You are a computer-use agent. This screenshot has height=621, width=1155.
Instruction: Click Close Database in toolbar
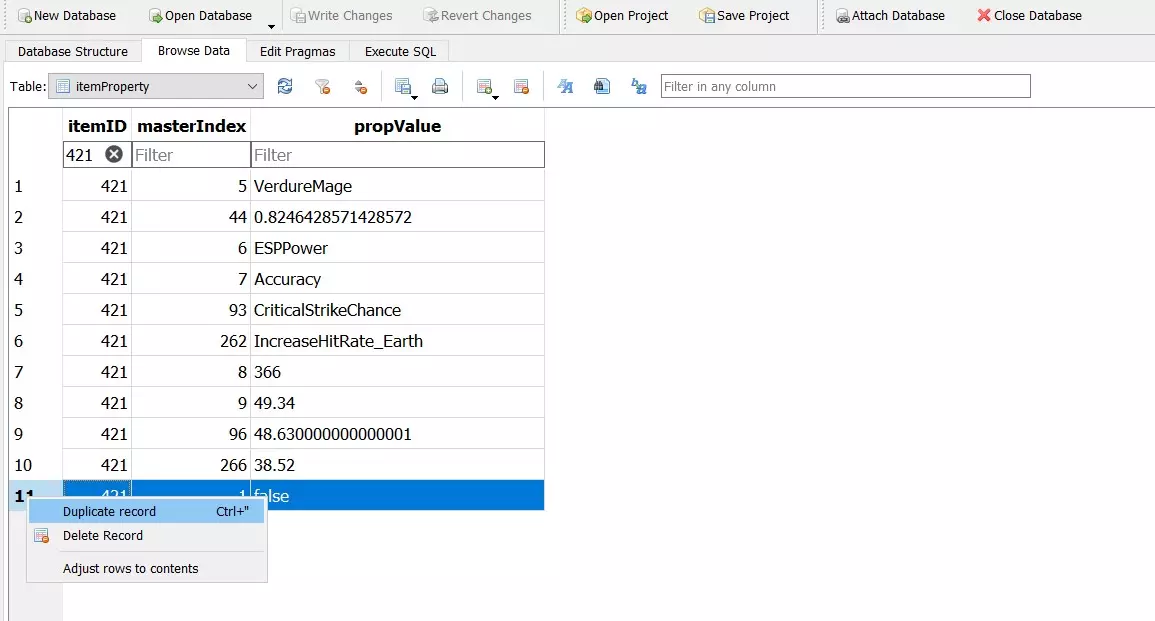click(1029, 15)
